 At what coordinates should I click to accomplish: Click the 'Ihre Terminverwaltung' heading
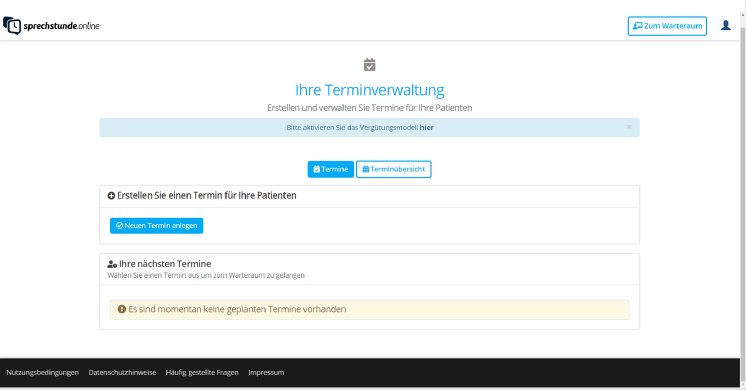pos(370,90)
